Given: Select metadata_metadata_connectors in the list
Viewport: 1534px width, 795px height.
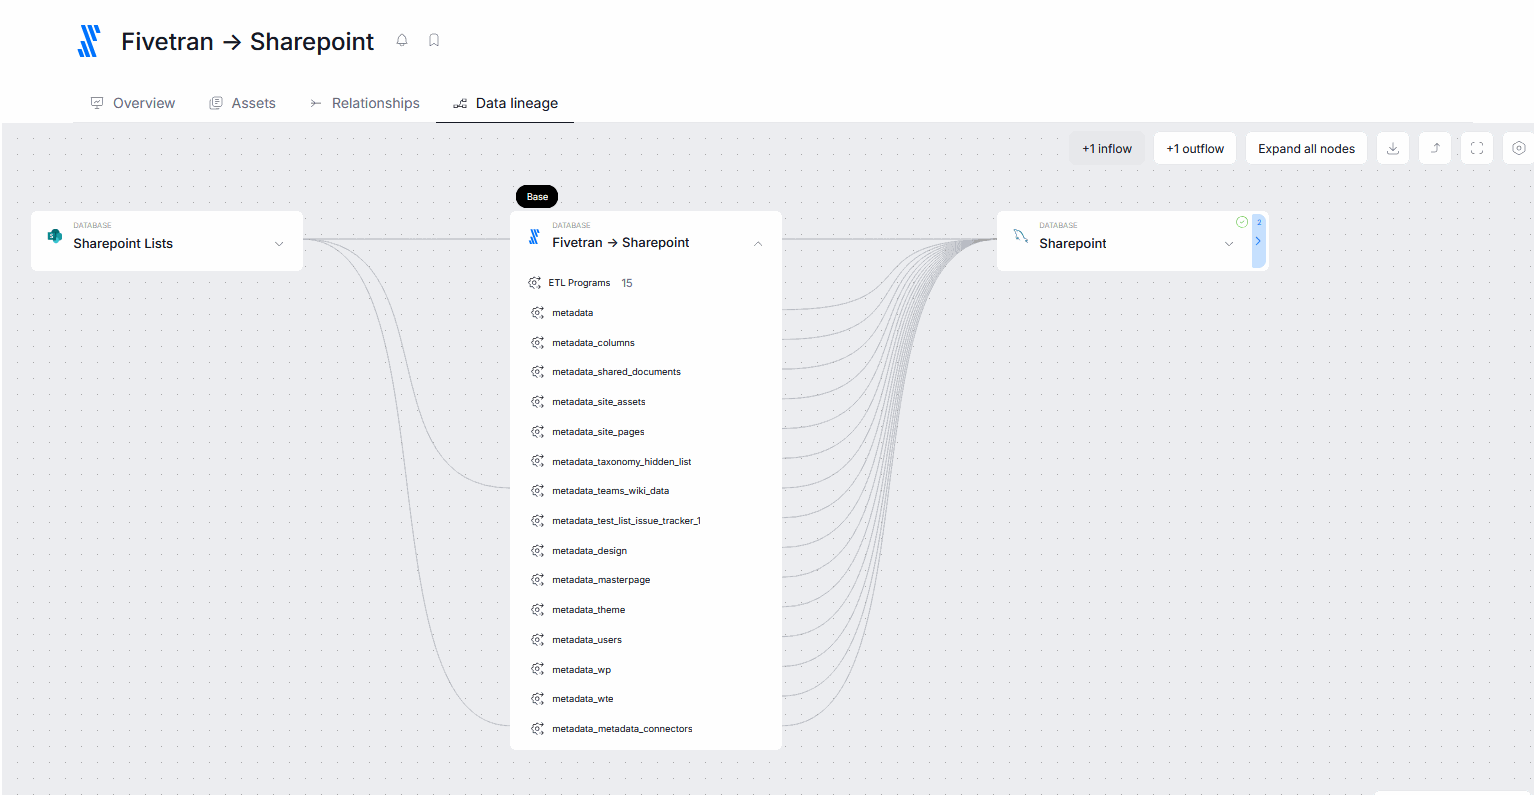Looking at the screenshot, I should click(622, 729).
